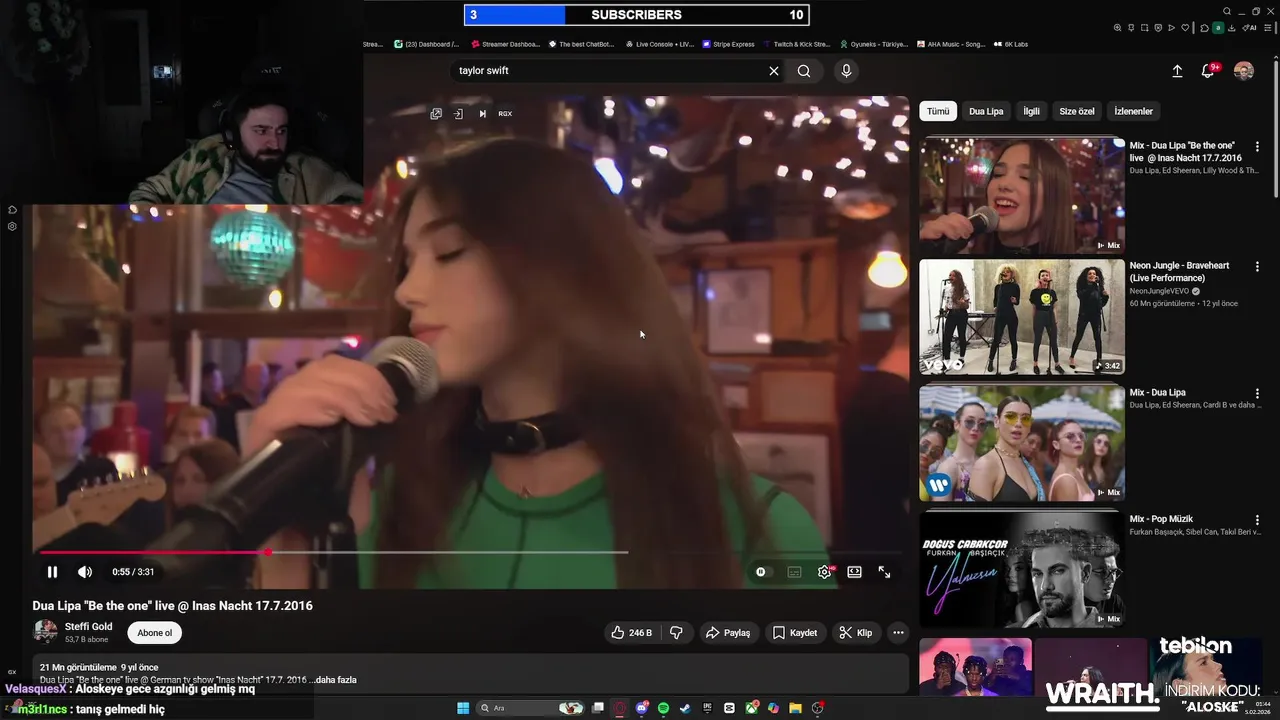Select the 'Size özel' filter chip
This screenshot has width=1280, height=720.
pos(1077,111)
